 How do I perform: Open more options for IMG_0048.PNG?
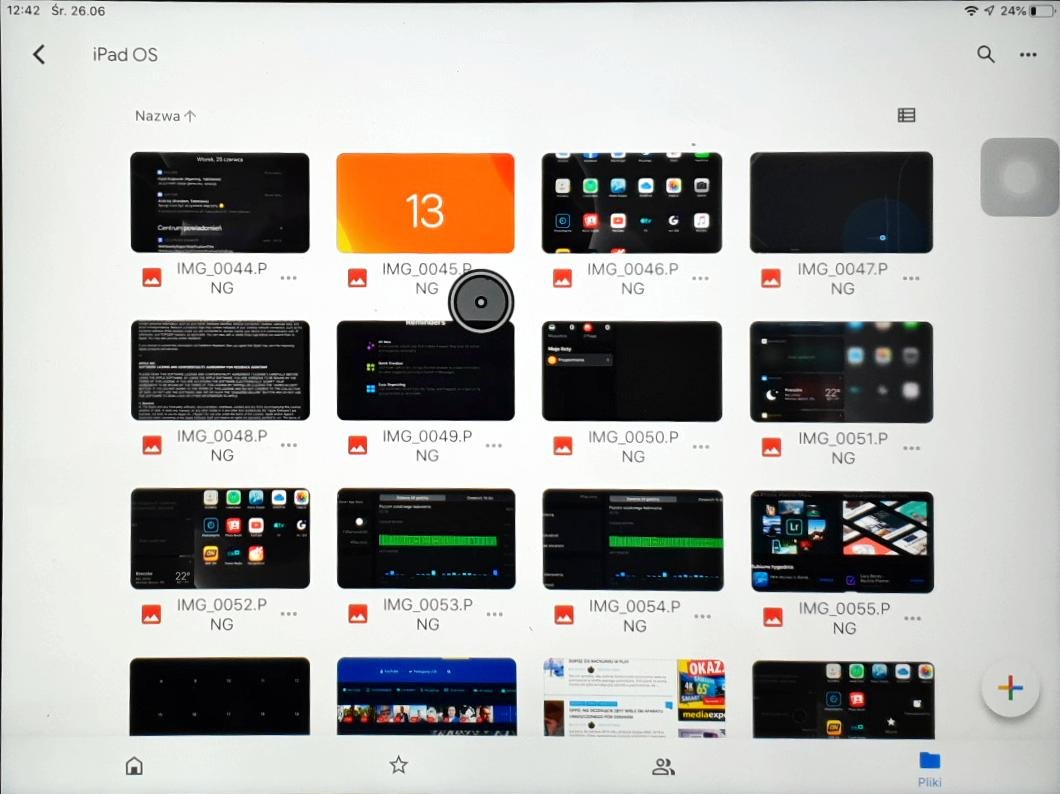pyautogui.click(x=289, y=445)
